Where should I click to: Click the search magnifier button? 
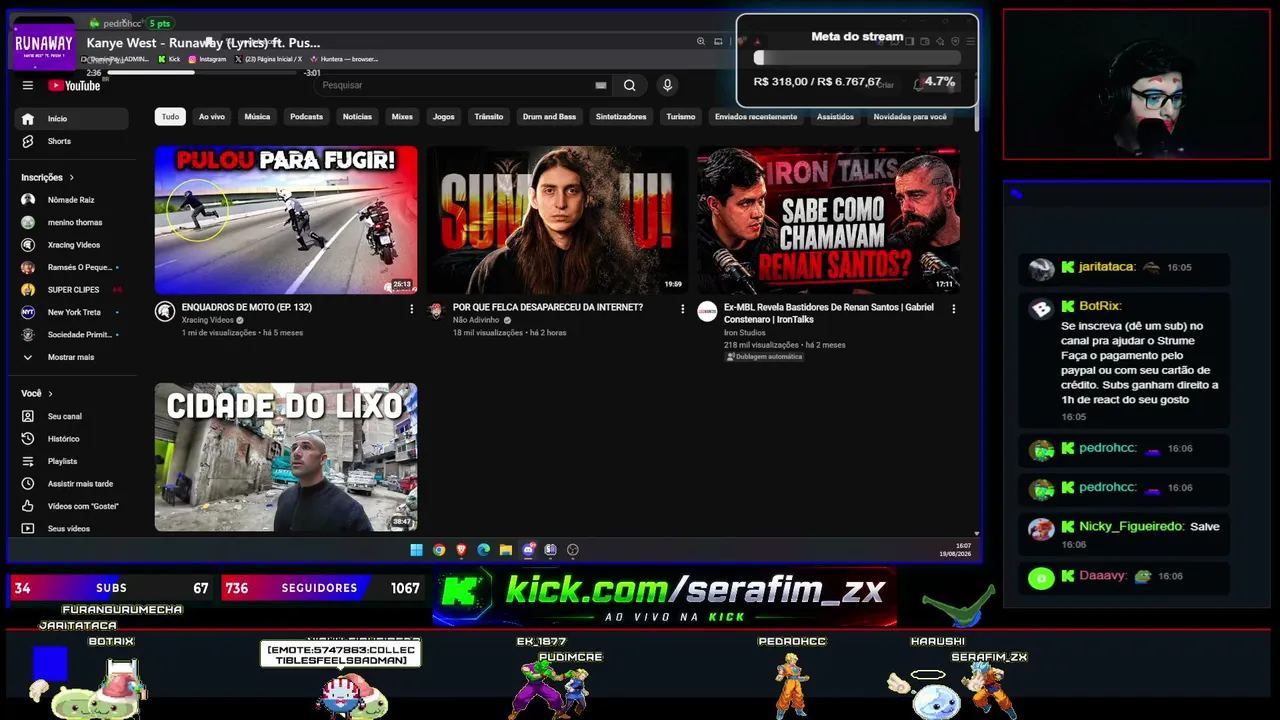pos(629,85)
